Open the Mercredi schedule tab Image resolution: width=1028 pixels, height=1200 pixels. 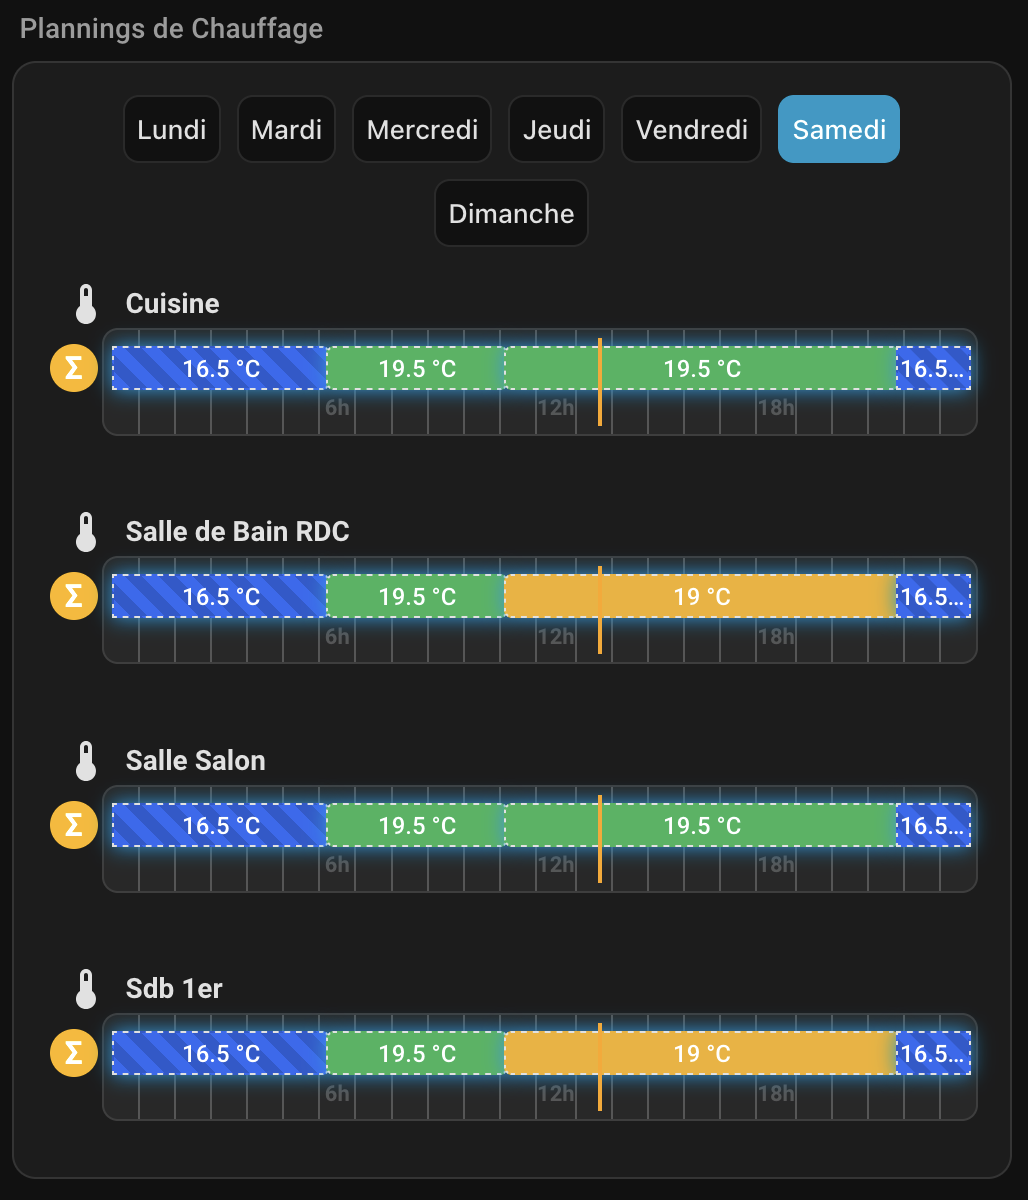422,129
